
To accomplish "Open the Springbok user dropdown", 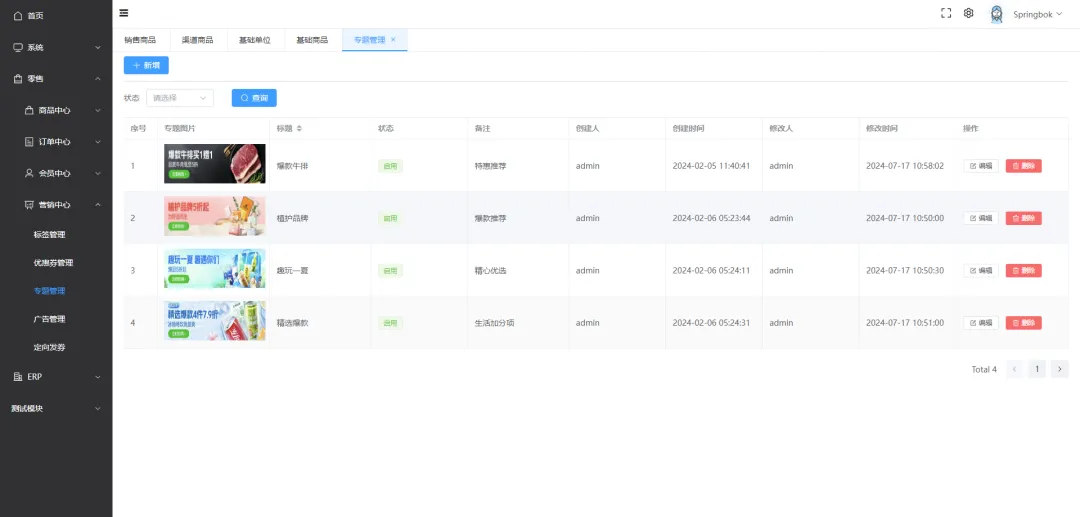I will coord(1037,14).
